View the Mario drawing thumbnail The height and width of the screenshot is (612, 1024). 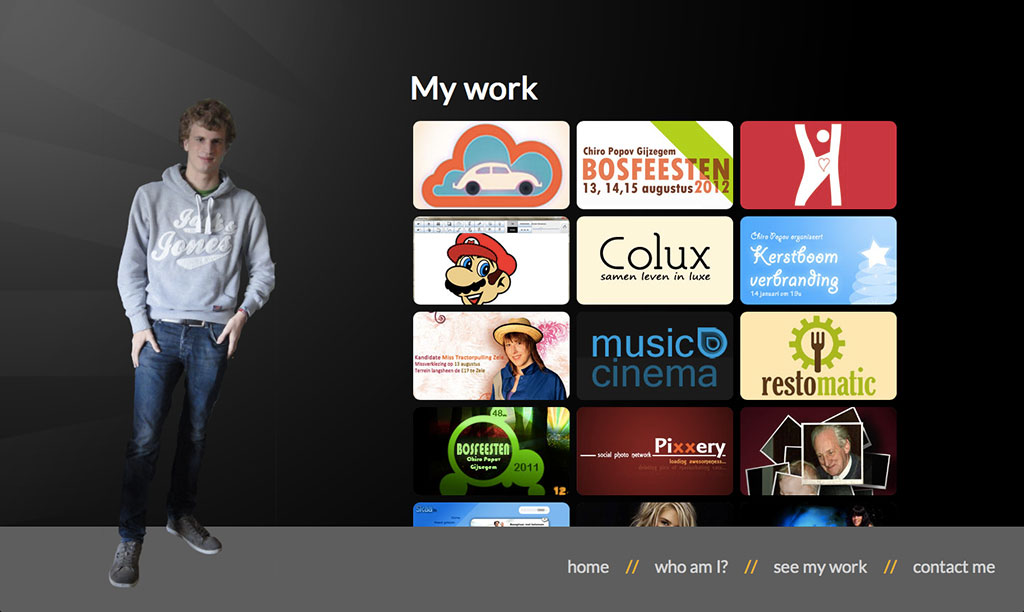point(491,261)
